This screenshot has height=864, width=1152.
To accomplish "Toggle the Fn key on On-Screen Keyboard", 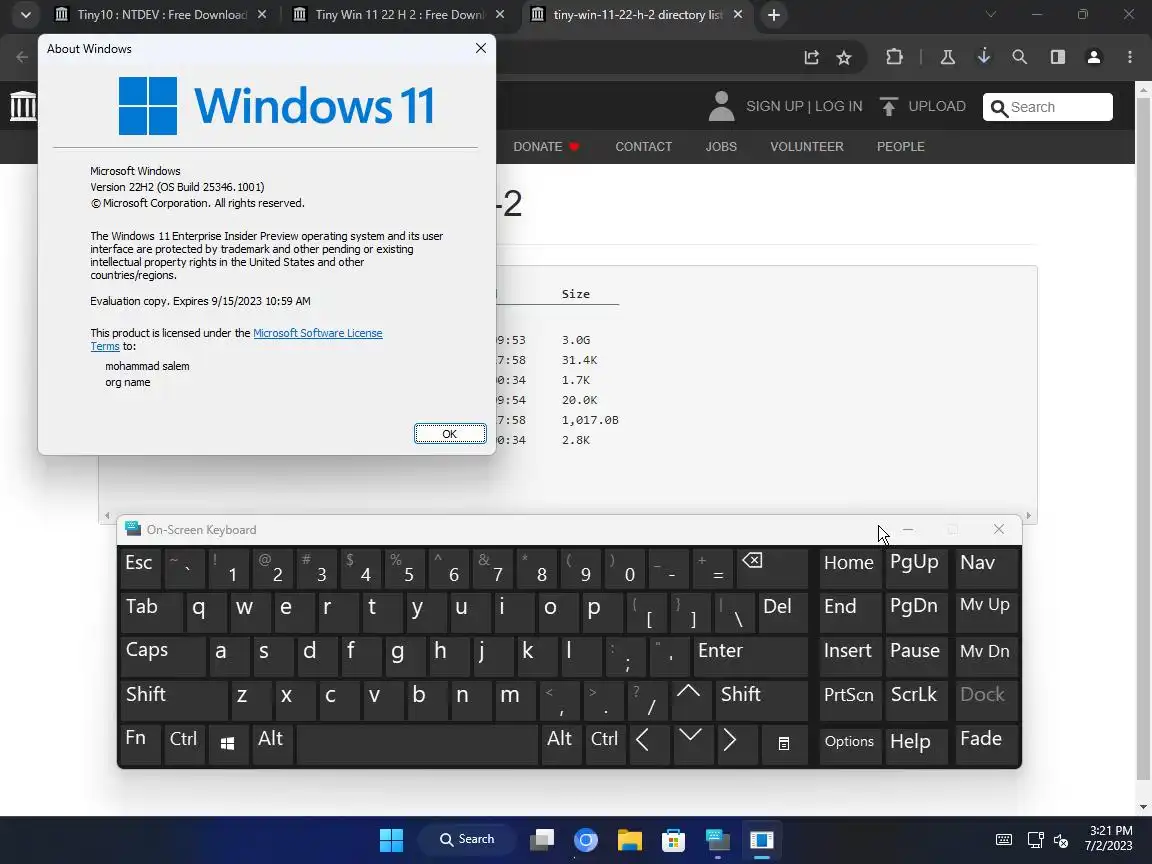I will pos(139,743).
